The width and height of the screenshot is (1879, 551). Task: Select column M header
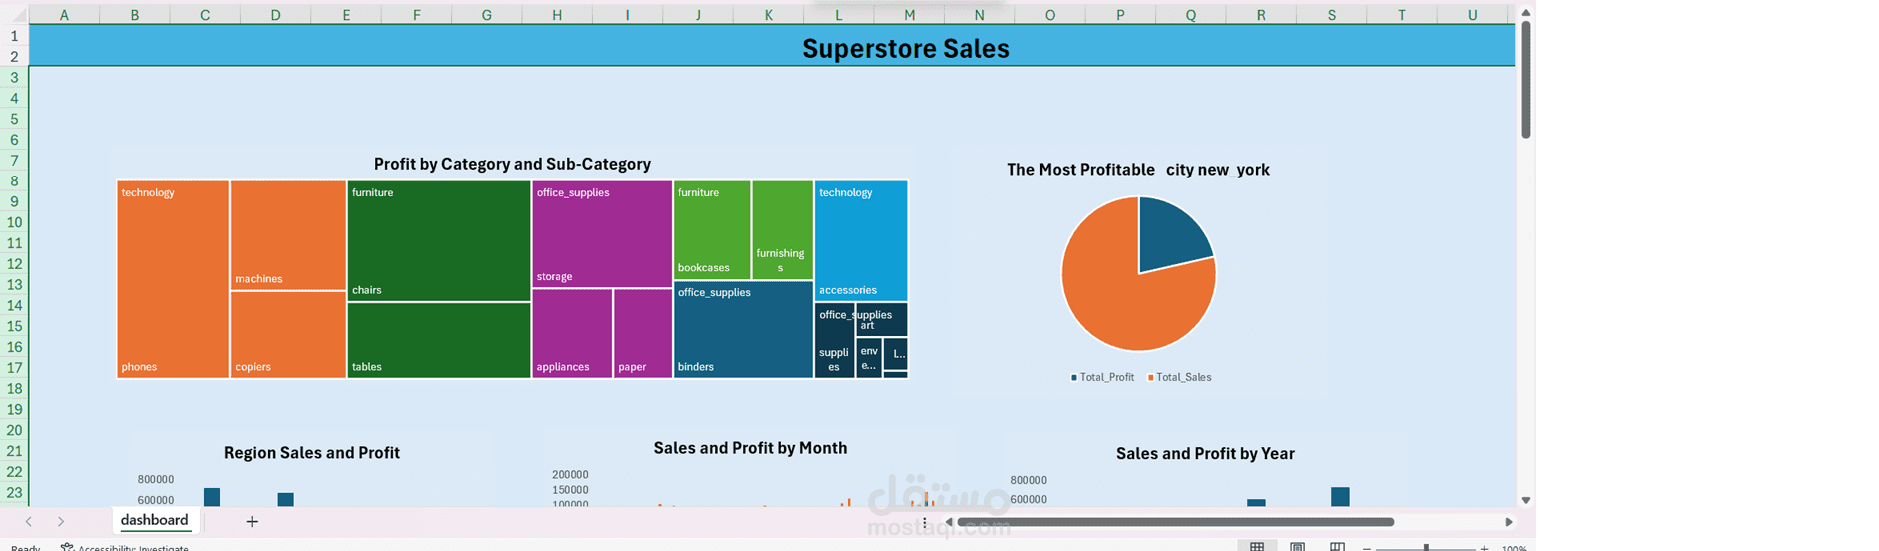[x=909, y=15]
